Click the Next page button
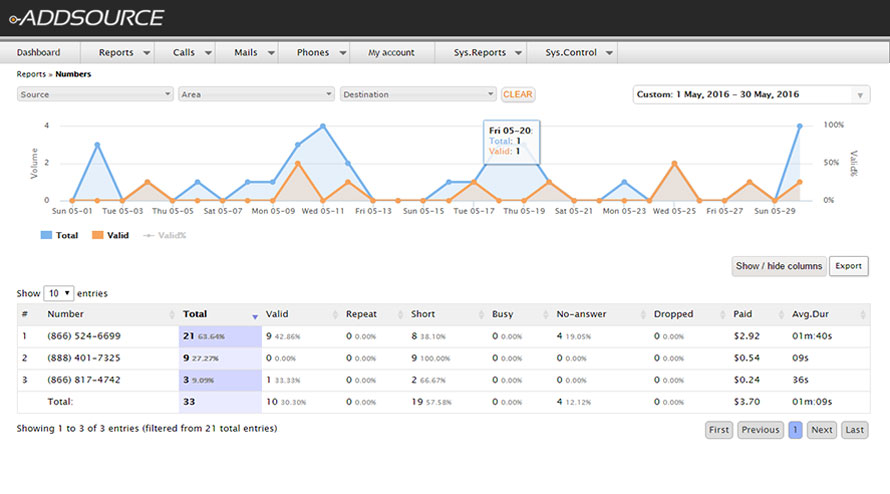 [x=822, y=430]
